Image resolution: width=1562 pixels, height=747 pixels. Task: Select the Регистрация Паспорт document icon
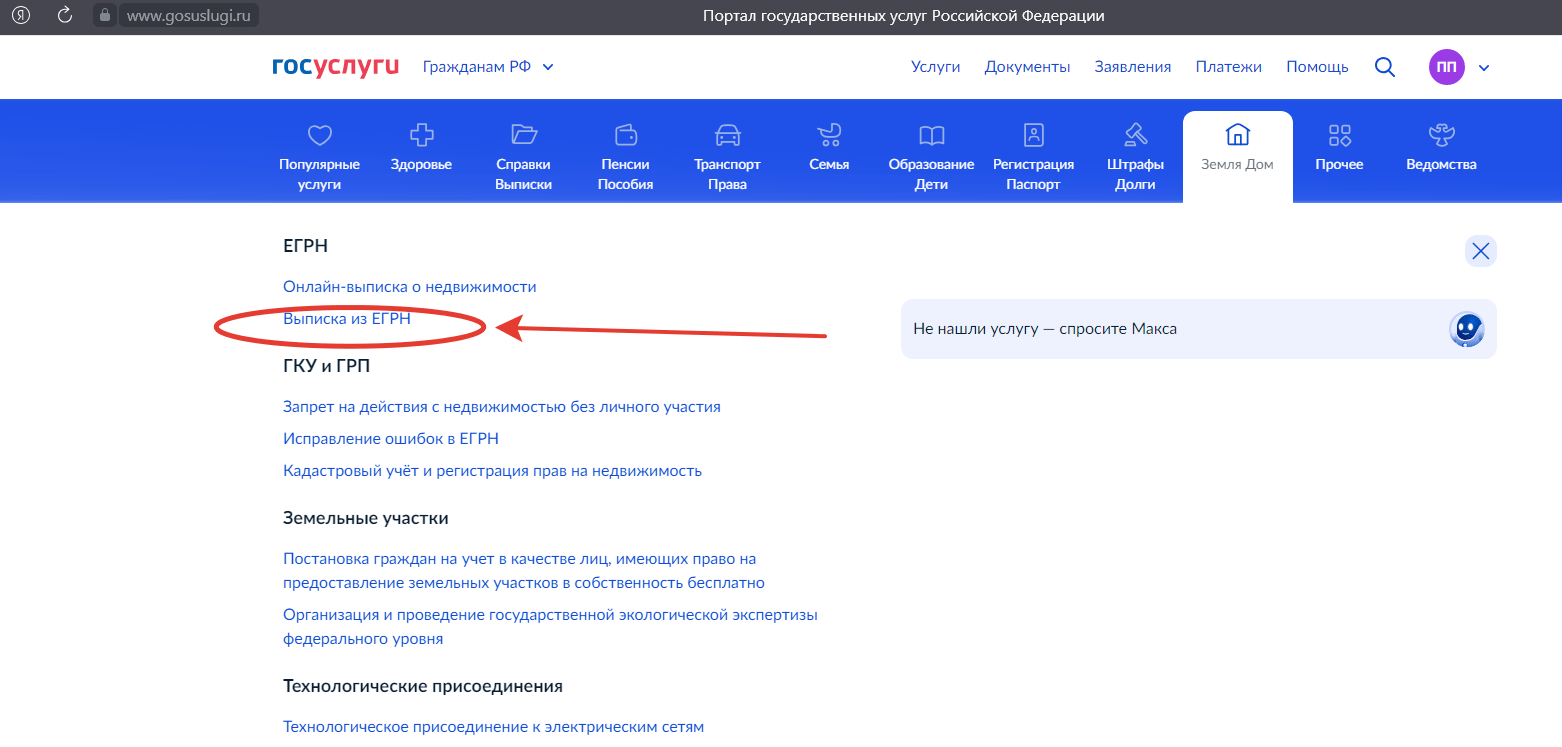tap(1033, 135)
